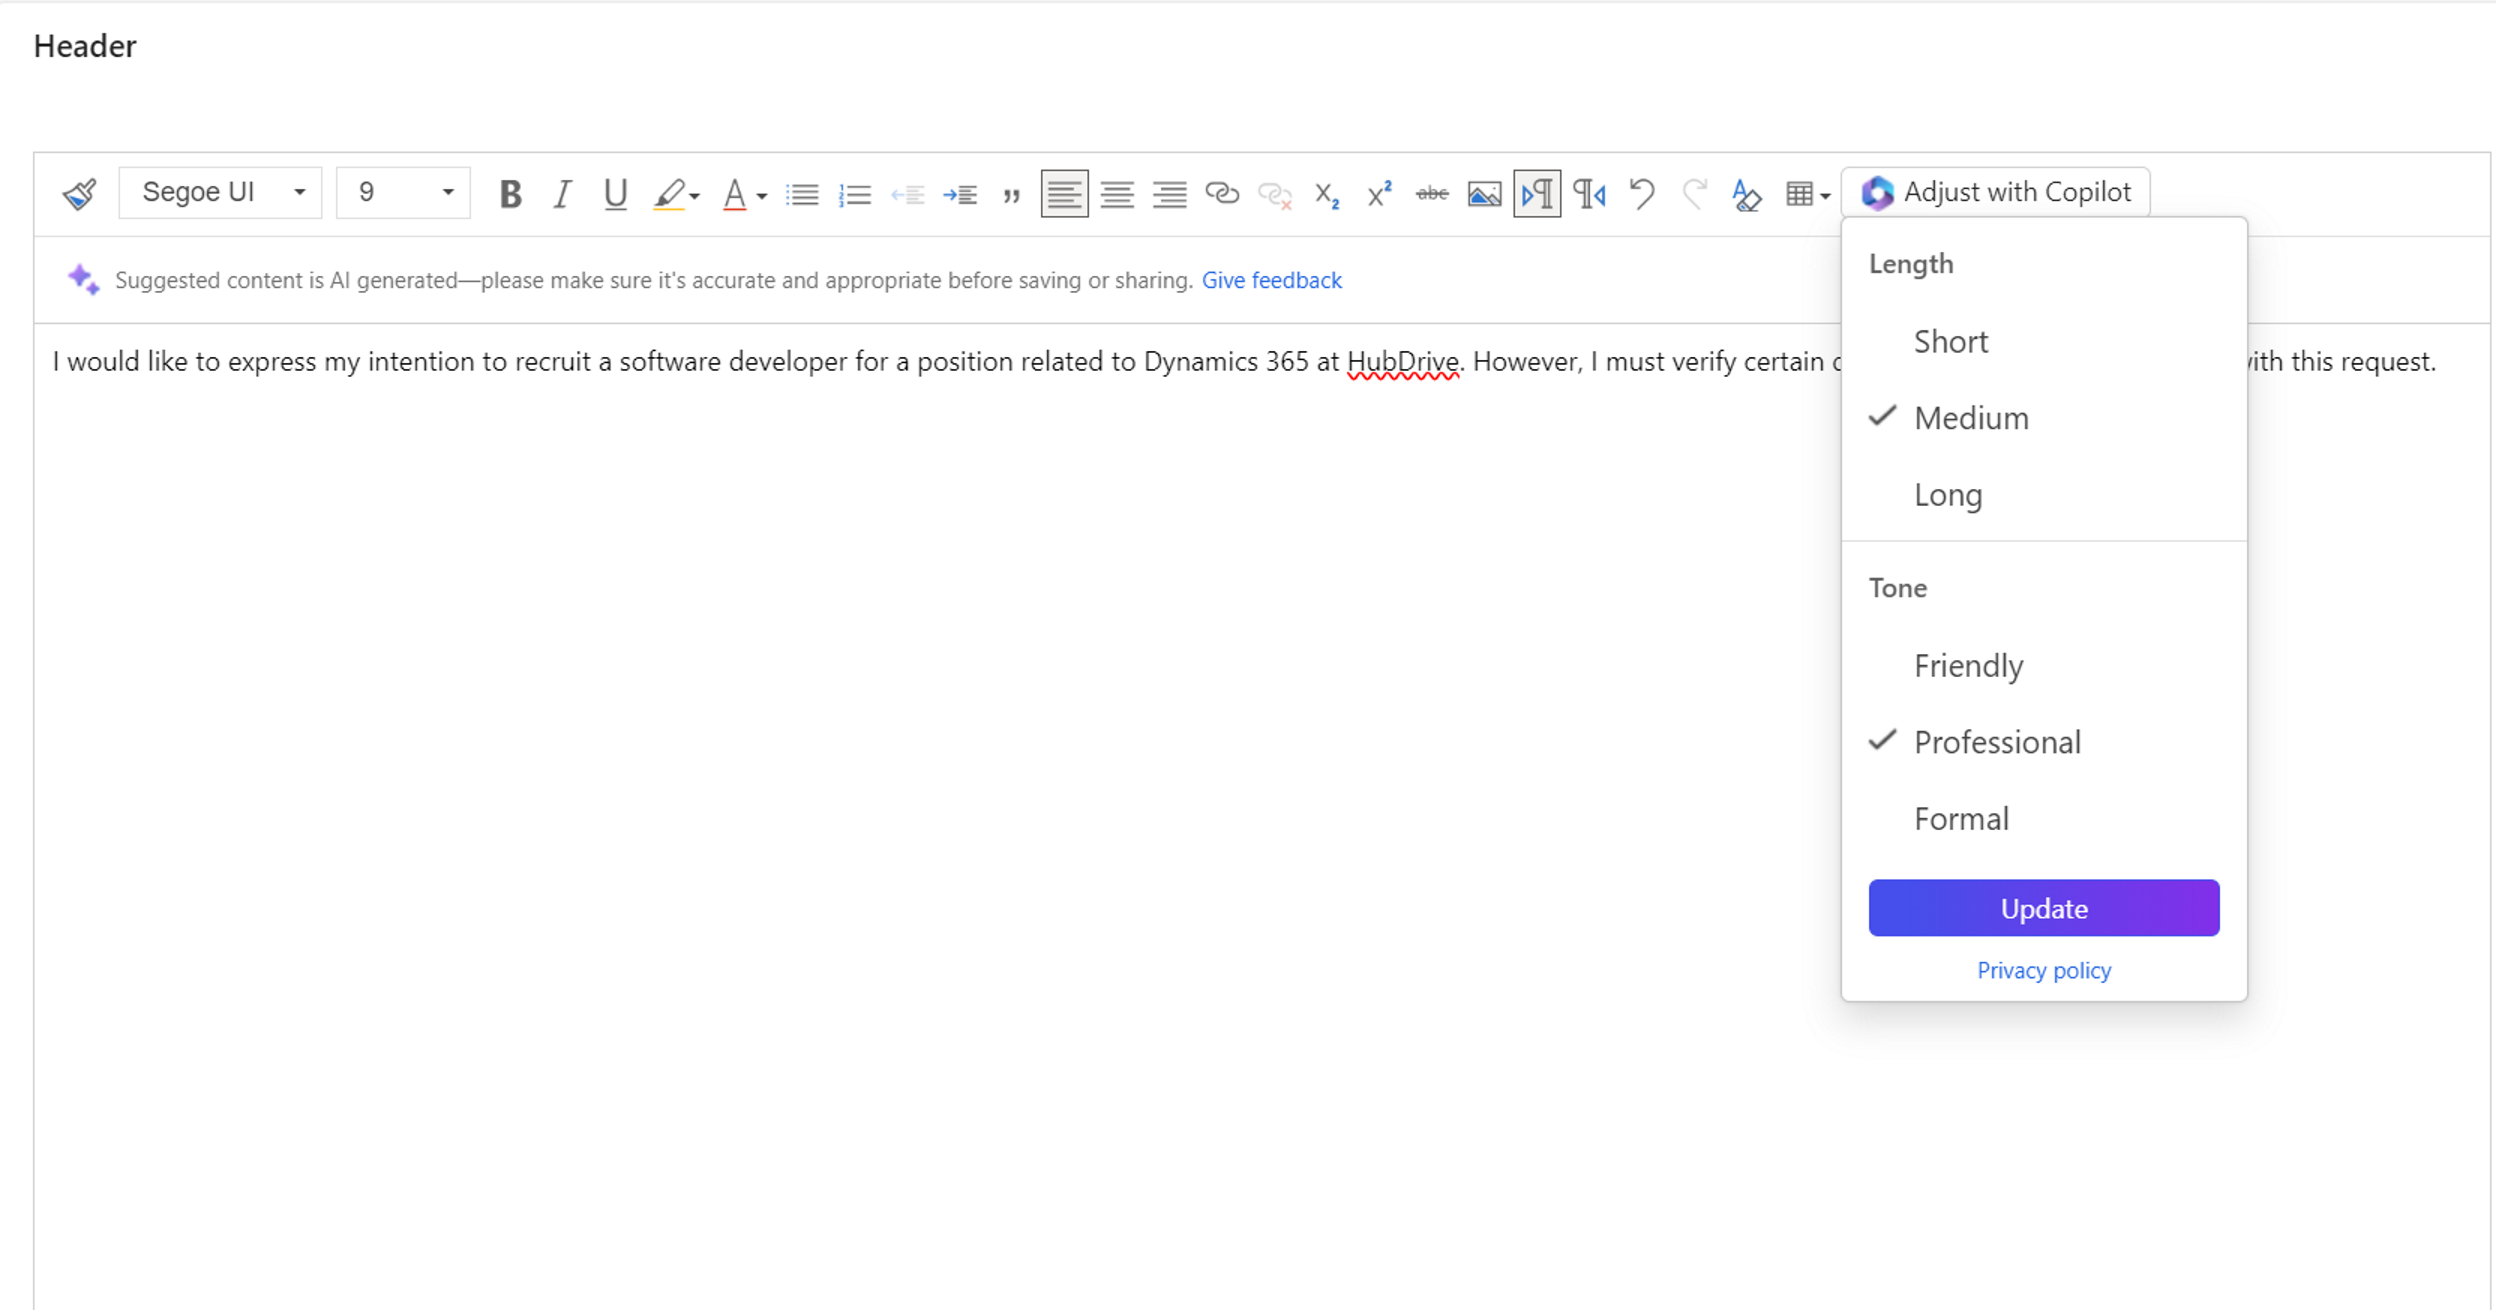
Task: Expand the table dropdown arrow
Action: pos(1825,196)
